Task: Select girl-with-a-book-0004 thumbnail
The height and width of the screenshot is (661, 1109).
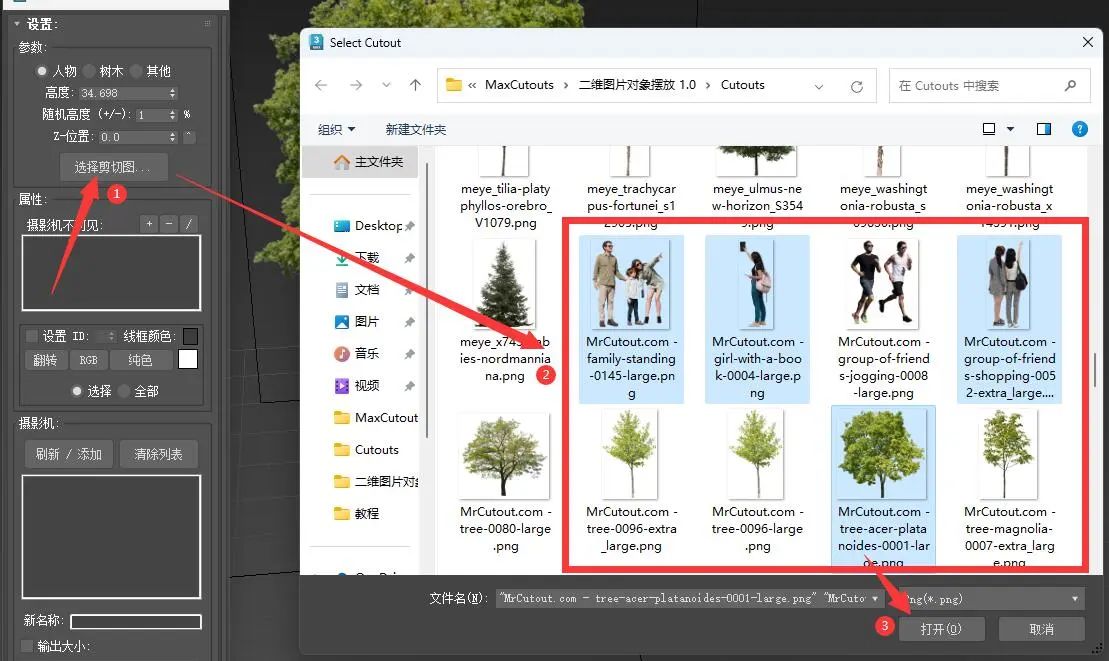Action: pos(757,283)
